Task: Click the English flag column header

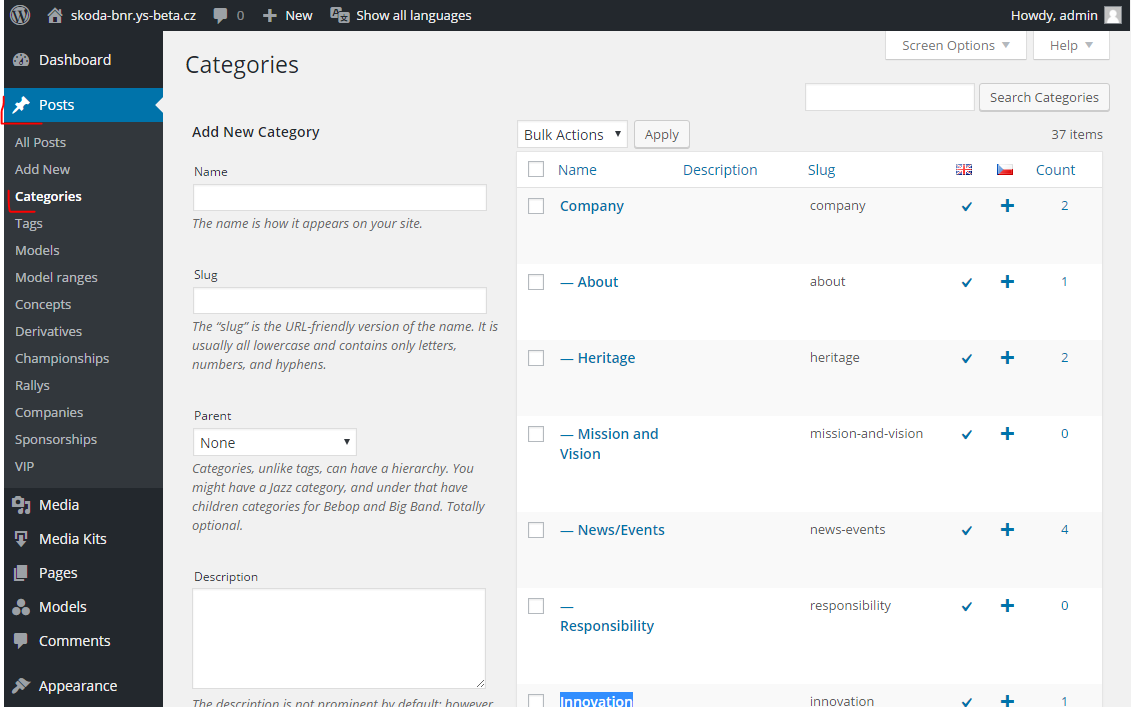Action: (x=964, y=170)
